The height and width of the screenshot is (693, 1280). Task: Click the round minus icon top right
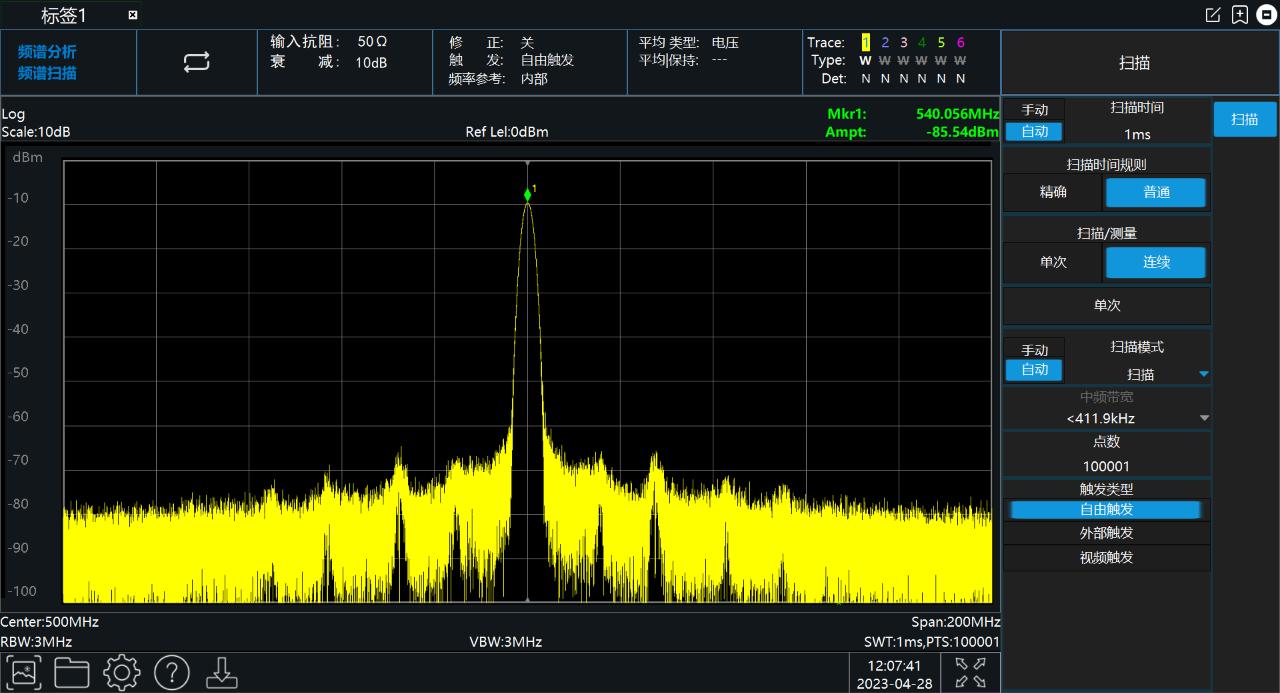point(1266,14)
